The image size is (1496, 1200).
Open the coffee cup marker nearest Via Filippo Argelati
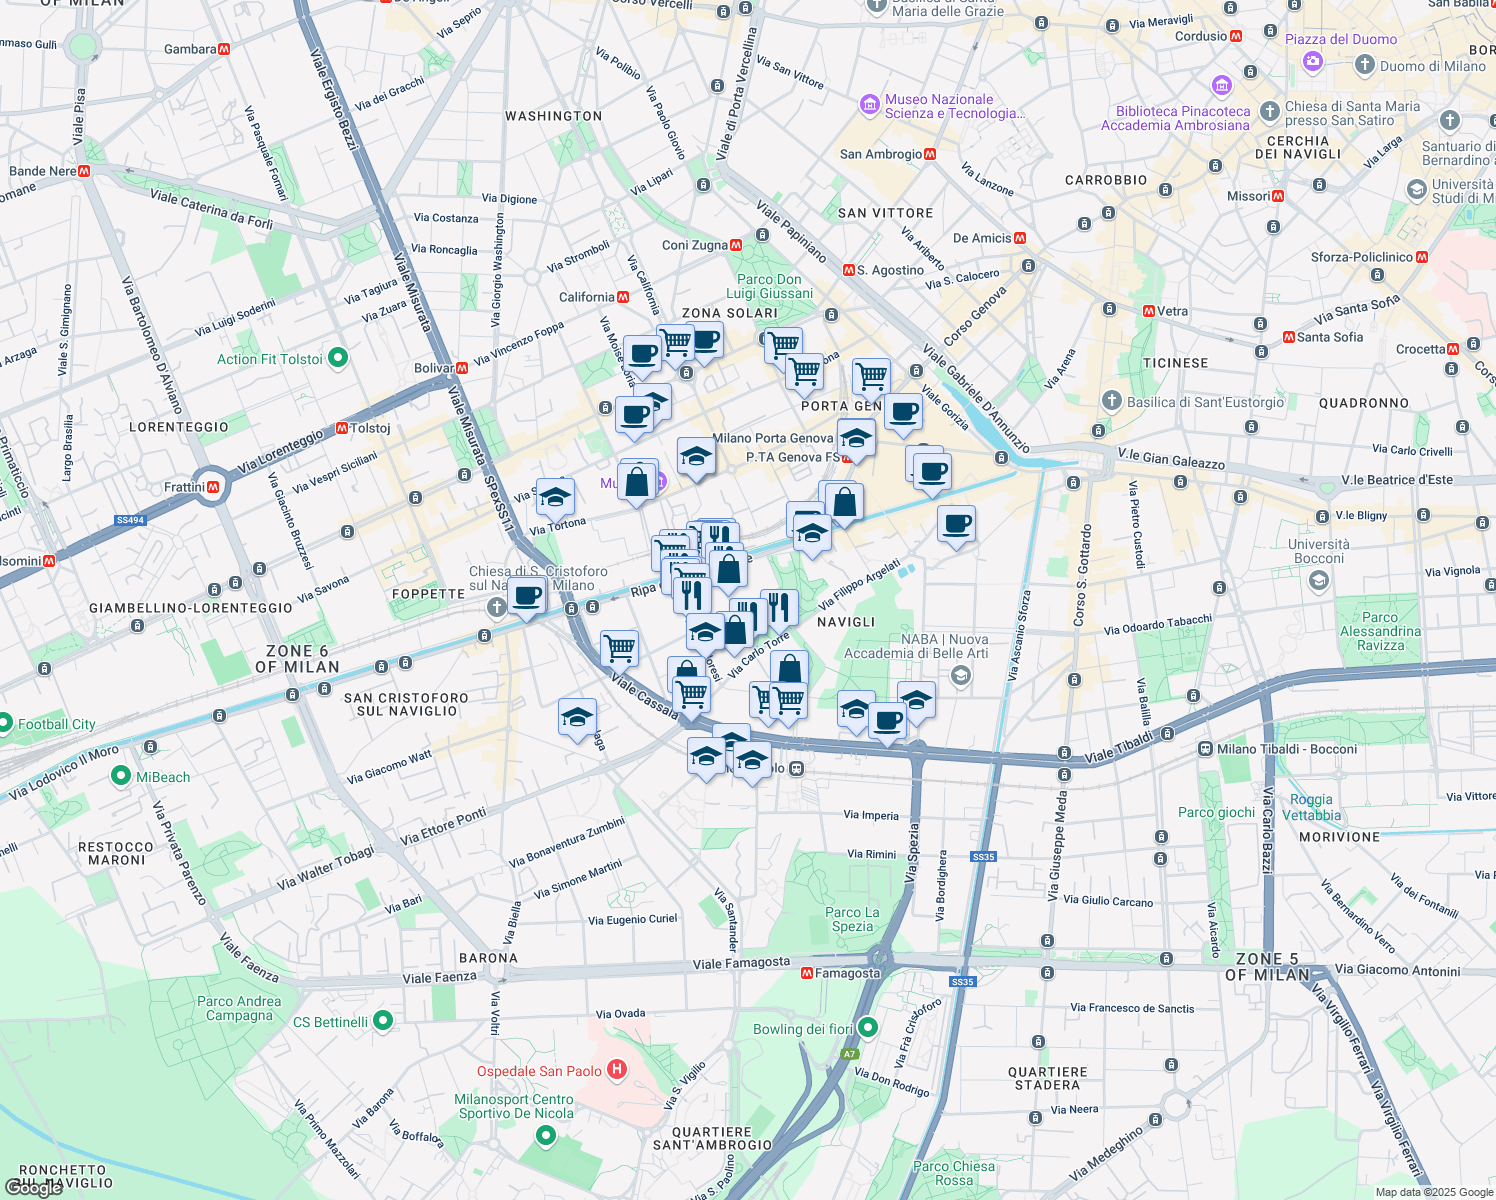[956, 525]
